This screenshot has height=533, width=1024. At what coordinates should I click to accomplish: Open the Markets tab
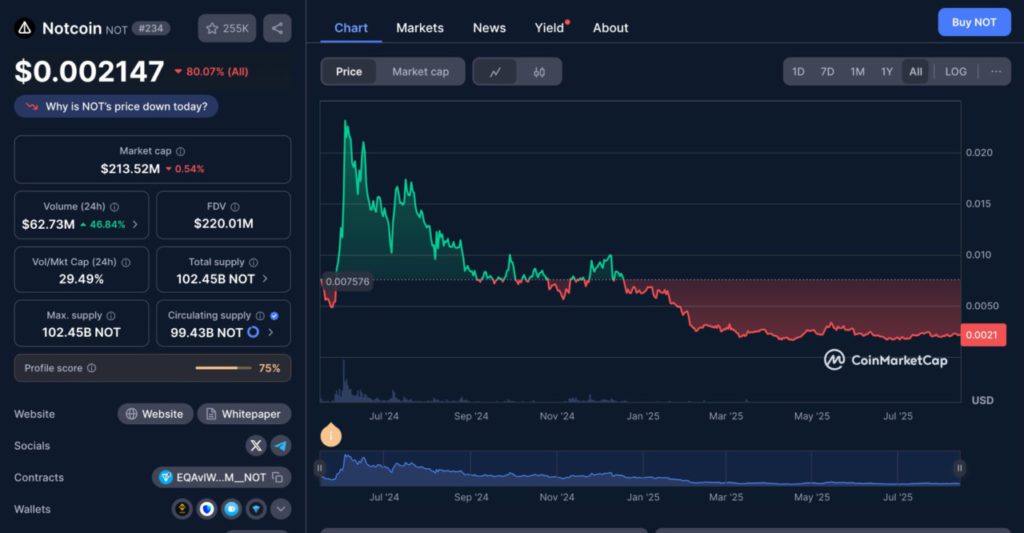click(420, 28)
